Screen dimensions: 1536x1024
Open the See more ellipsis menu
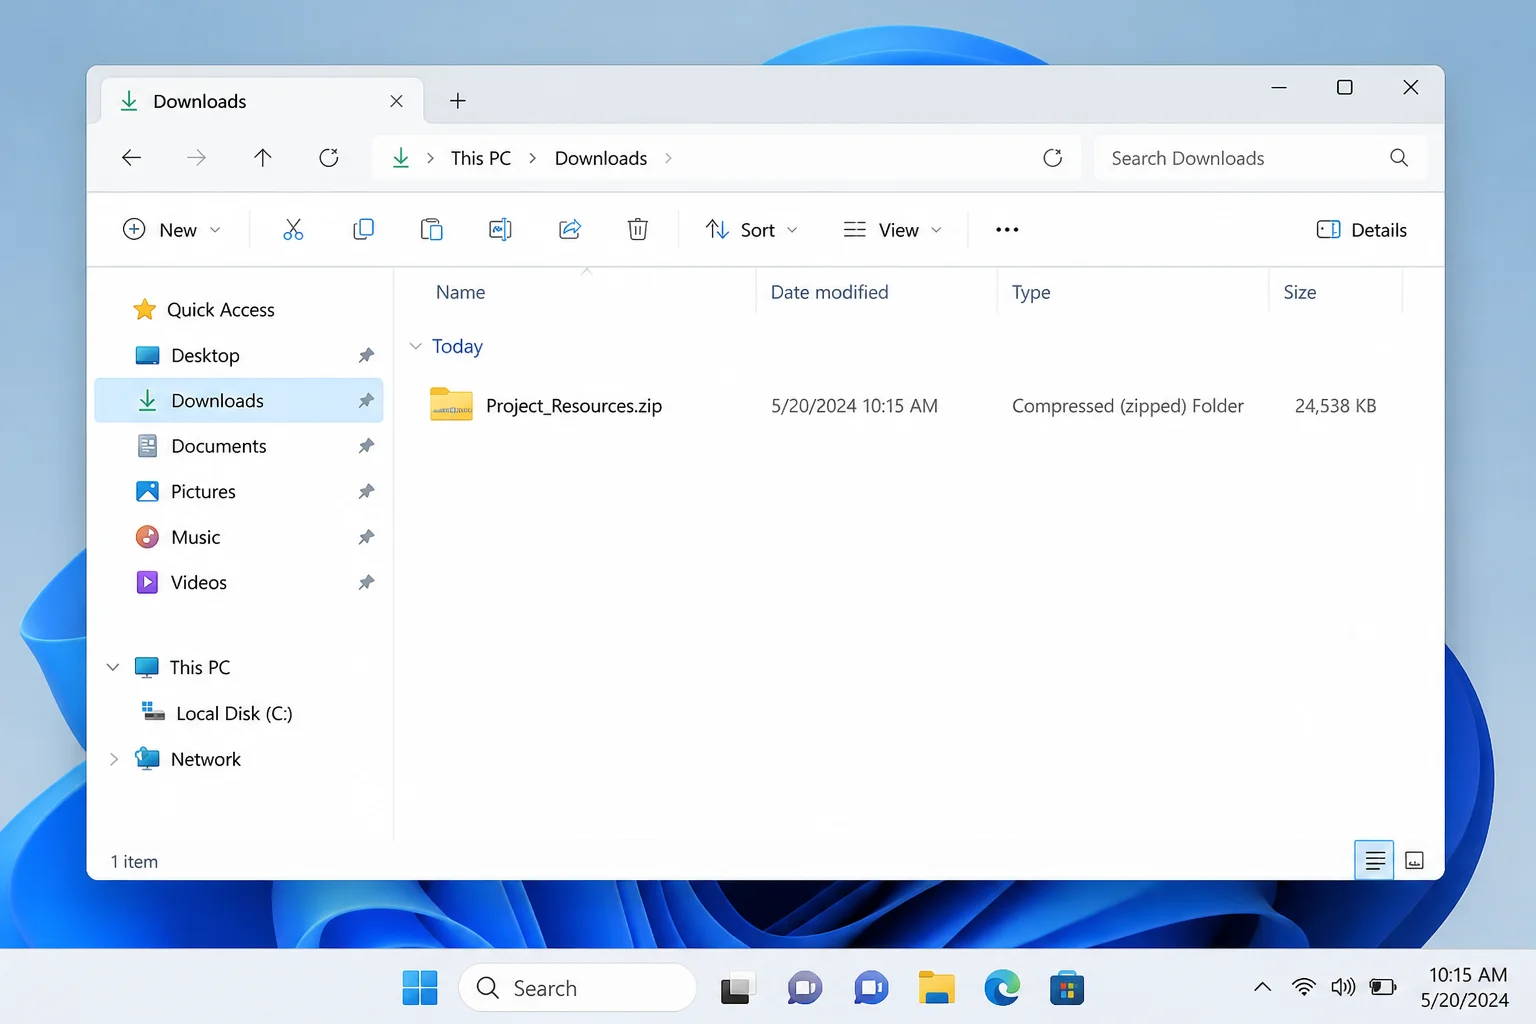pyautogui.click(x=1007, y=230)
